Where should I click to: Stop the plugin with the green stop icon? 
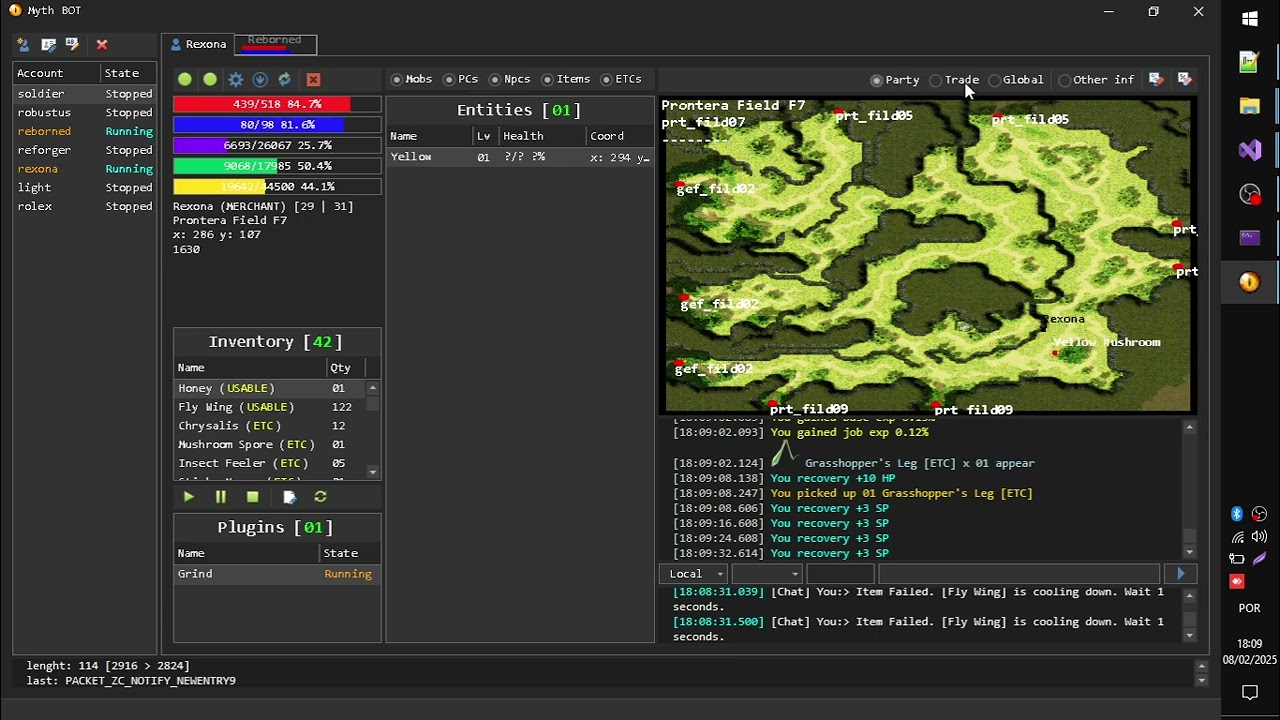[253, 496]
